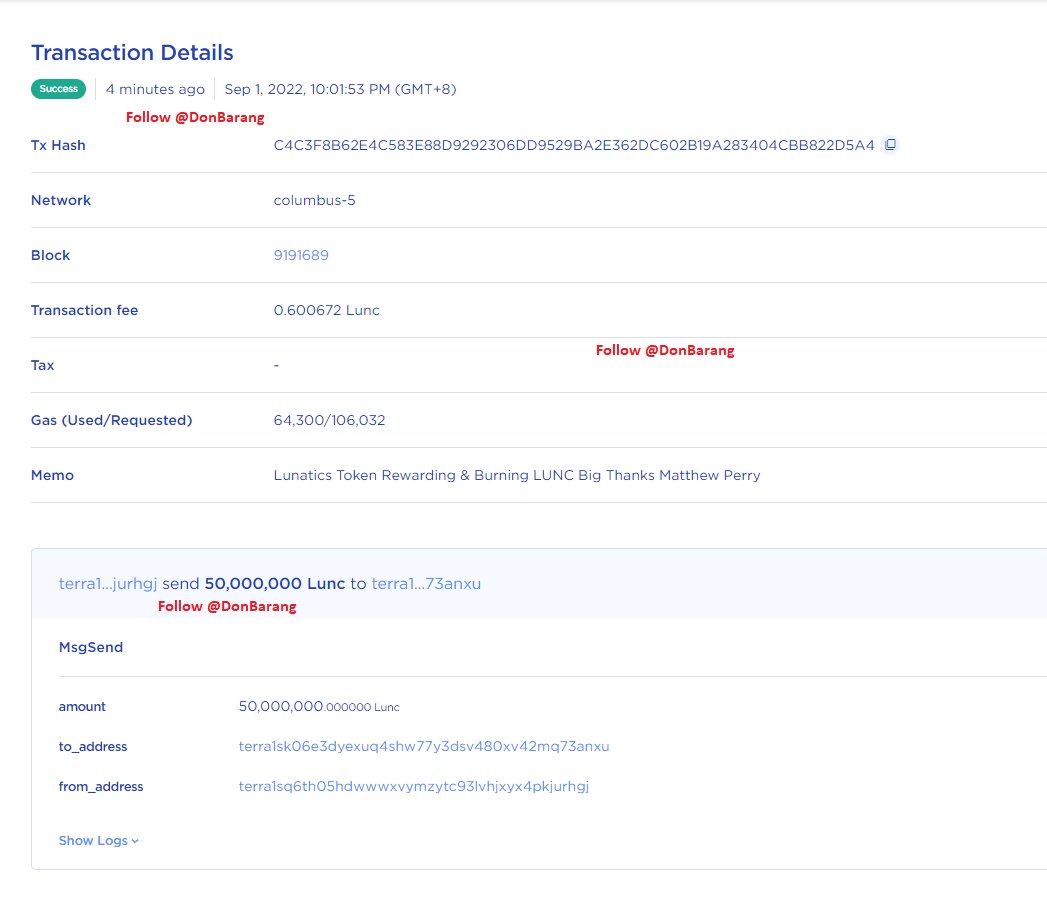Open the full from_address link
Viewport: 1047px width, 917px height.
[414, 786]
